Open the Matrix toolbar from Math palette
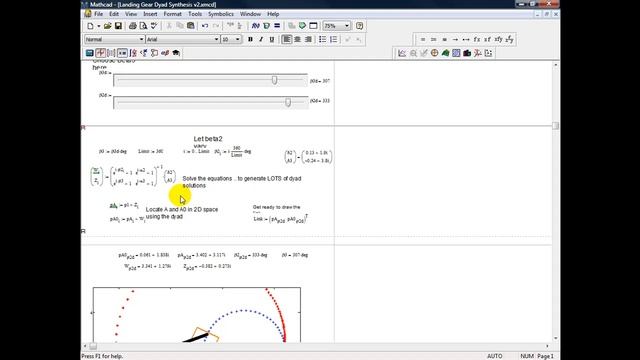This screenshot has height=360, width=640. click(x=111, y=53)
